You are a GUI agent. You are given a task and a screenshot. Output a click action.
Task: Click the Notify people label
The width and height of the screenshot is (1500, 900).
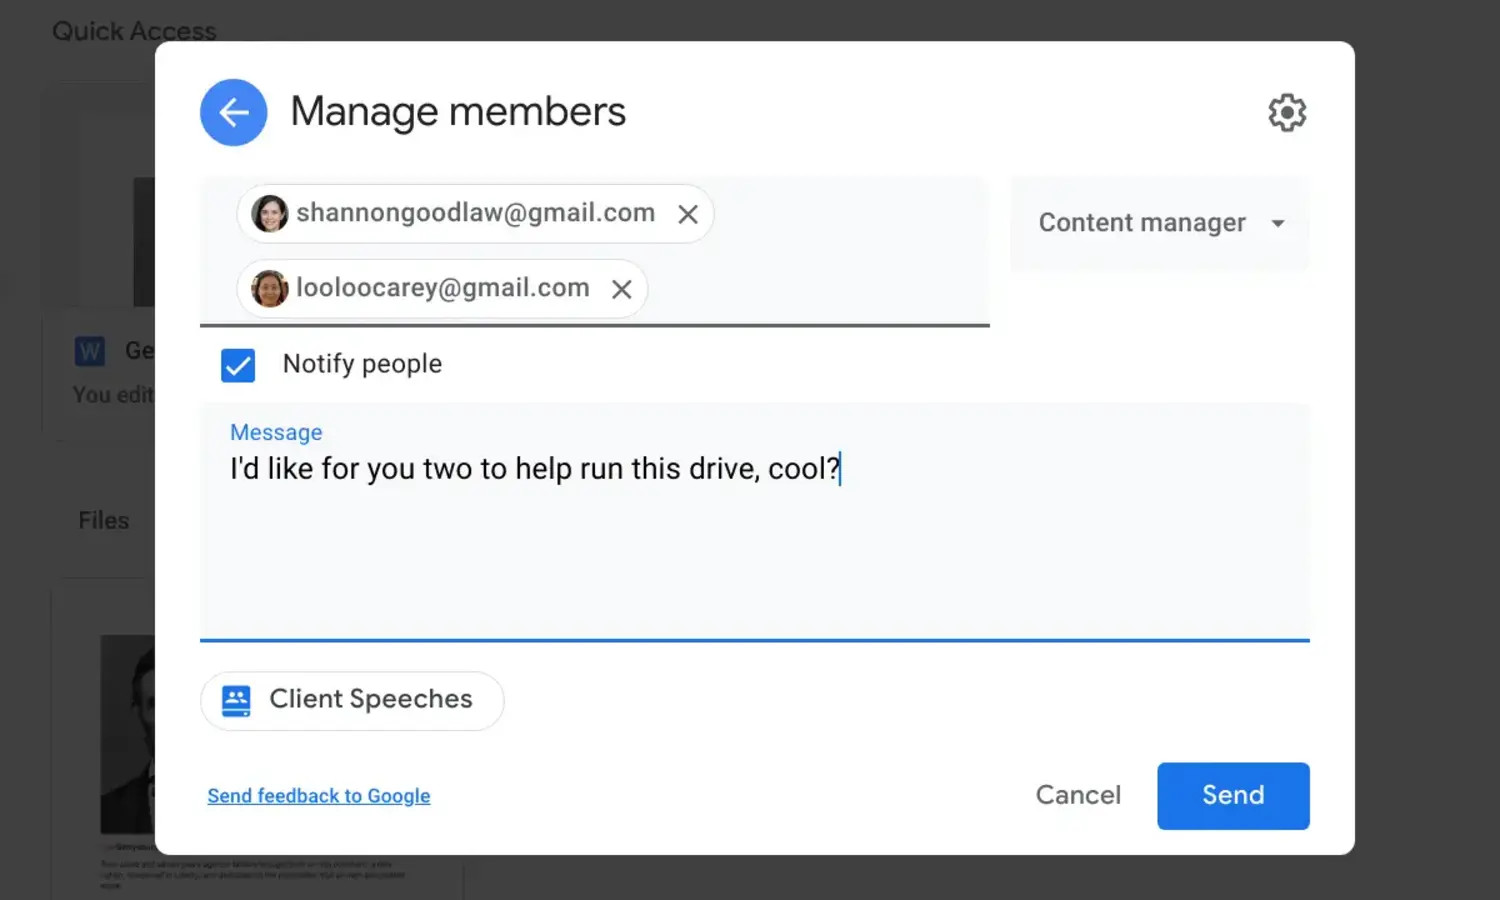coord(362,364)
